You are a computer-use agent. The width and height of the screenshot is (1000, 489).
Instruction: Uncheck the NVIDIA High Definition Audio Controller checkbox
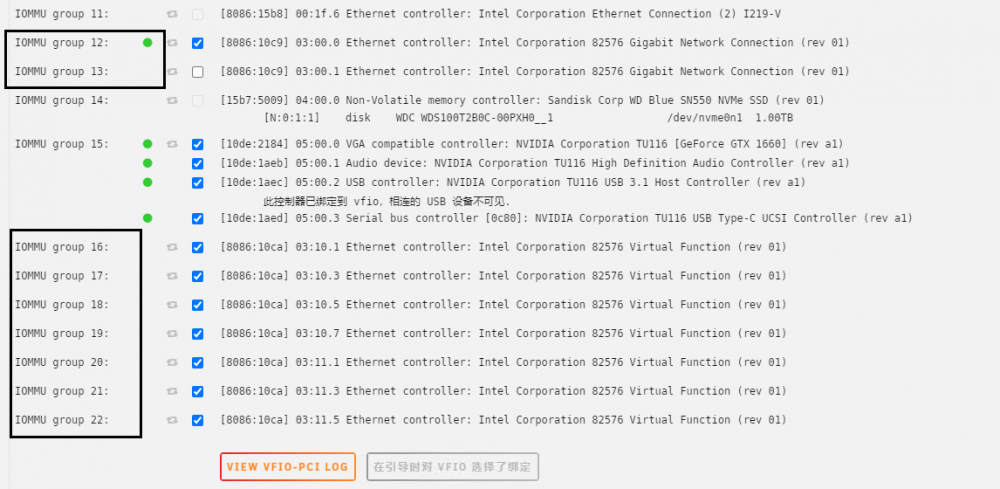coord(198,164)
